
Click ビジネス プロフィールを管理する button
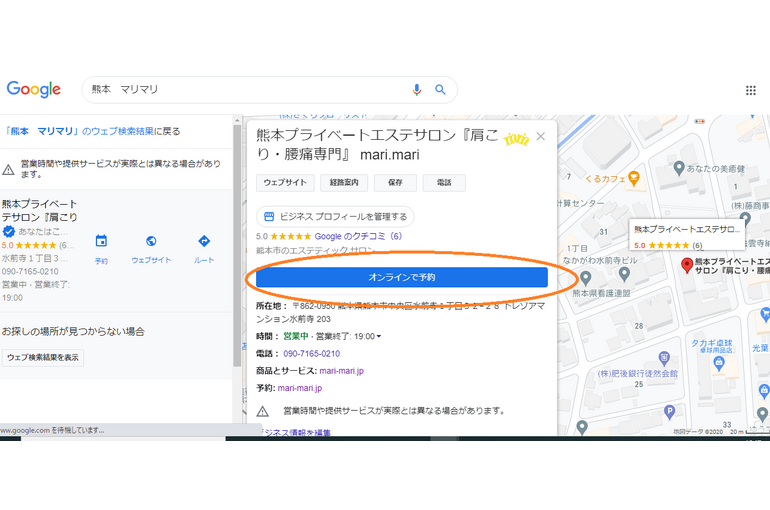coord(335,216)
